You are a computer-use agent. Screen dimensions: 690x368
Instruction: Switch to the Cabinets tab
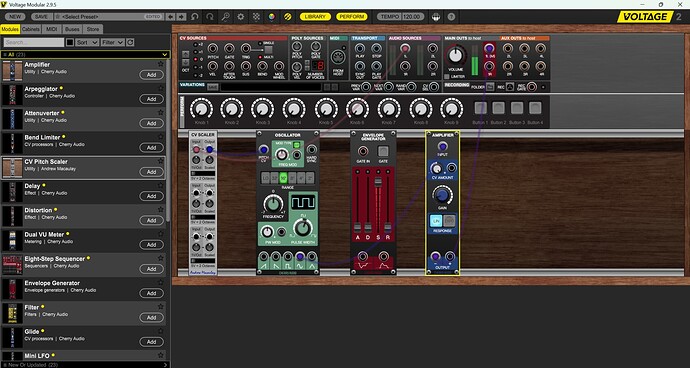[x=31, y=29]
